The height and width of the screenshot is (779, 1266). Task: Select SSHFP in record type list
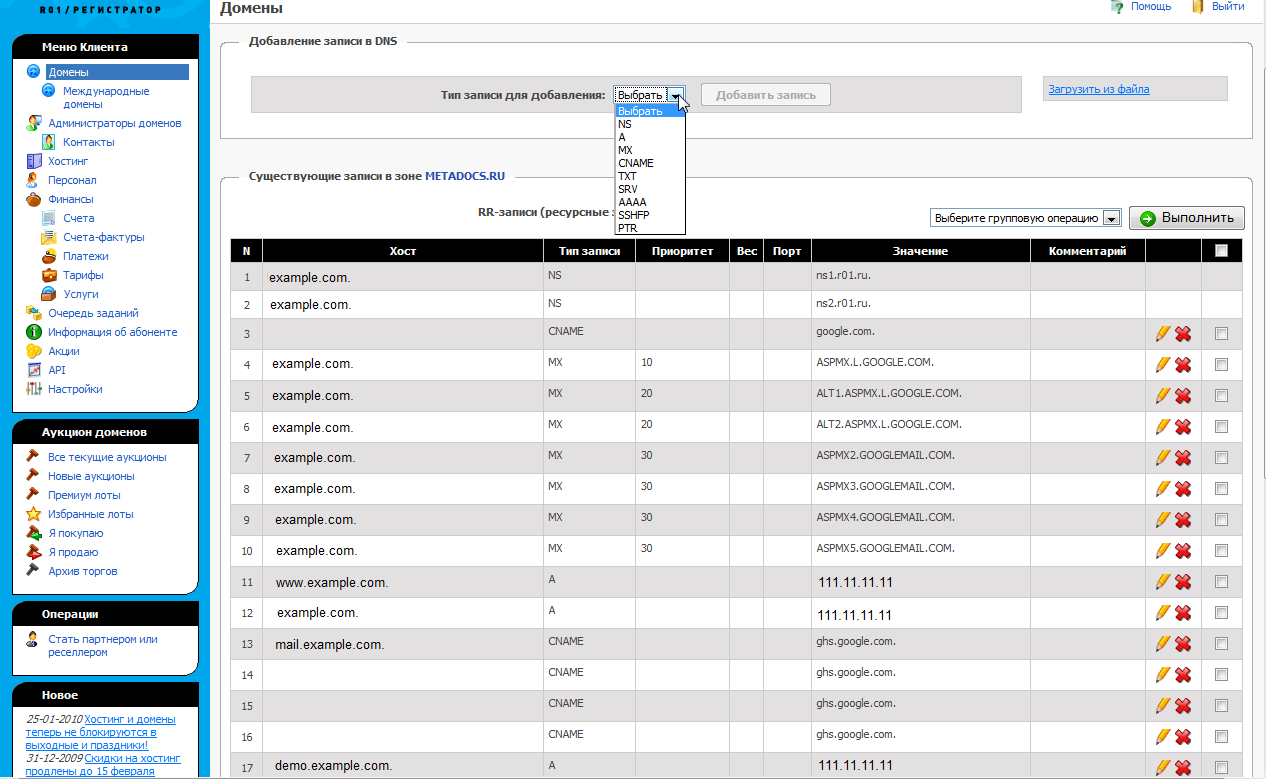(650, 215)
